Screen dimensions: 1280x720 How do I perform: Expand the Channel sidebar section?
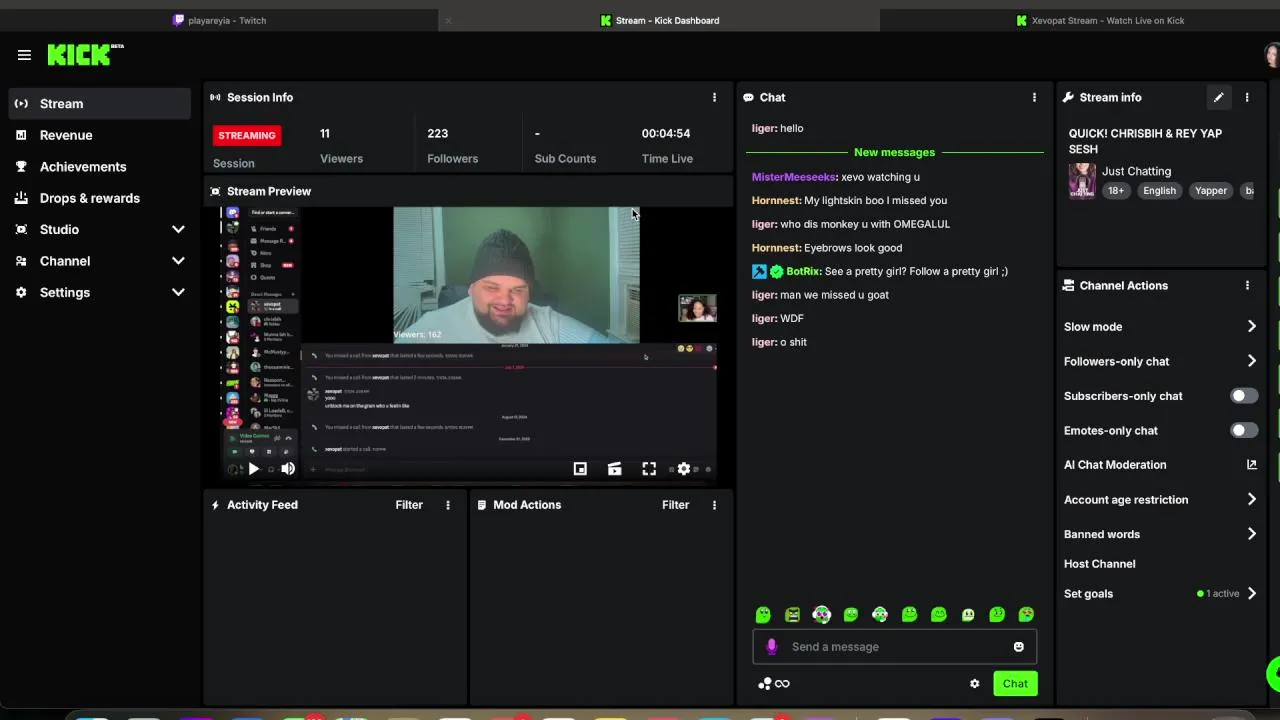click(178, 261)
